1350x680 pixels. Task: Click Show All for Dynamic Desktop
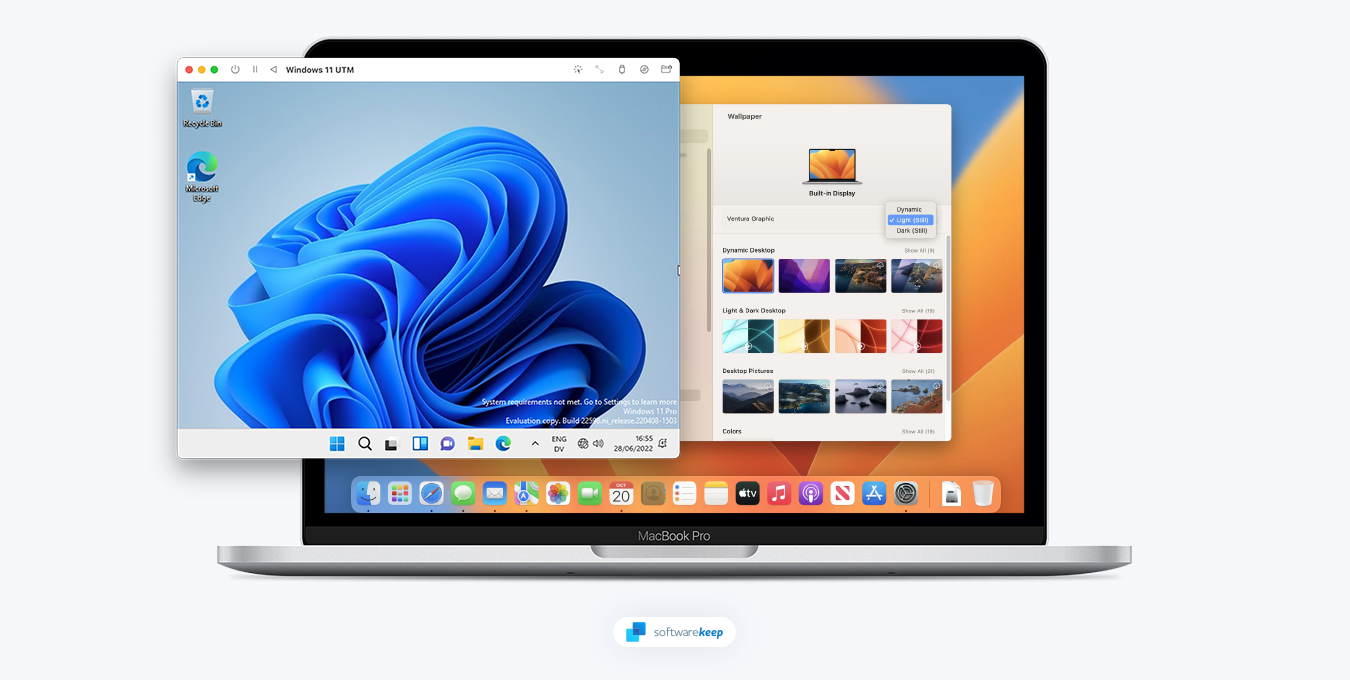point(919,251)
